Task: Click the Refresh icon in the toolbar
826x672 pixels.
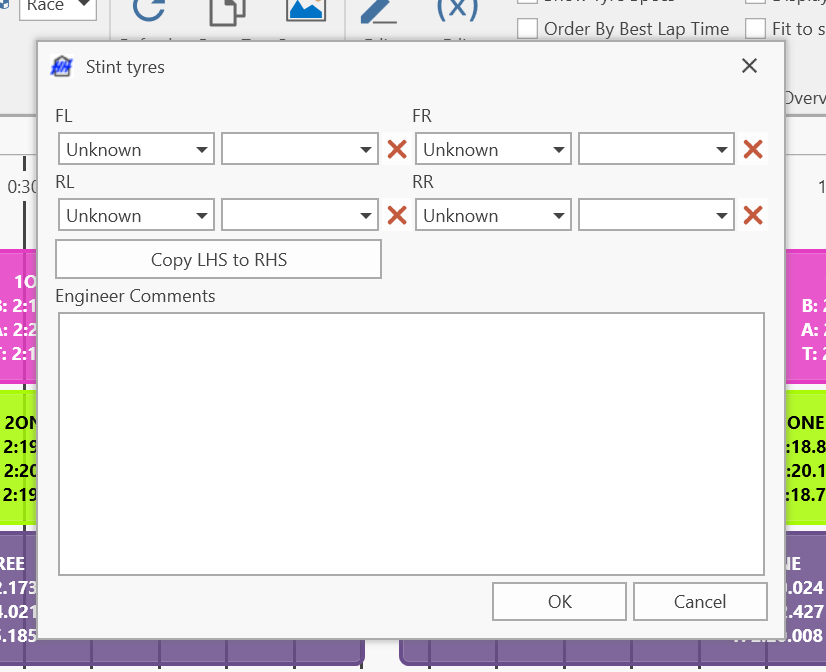Action: tap(149, 12)
